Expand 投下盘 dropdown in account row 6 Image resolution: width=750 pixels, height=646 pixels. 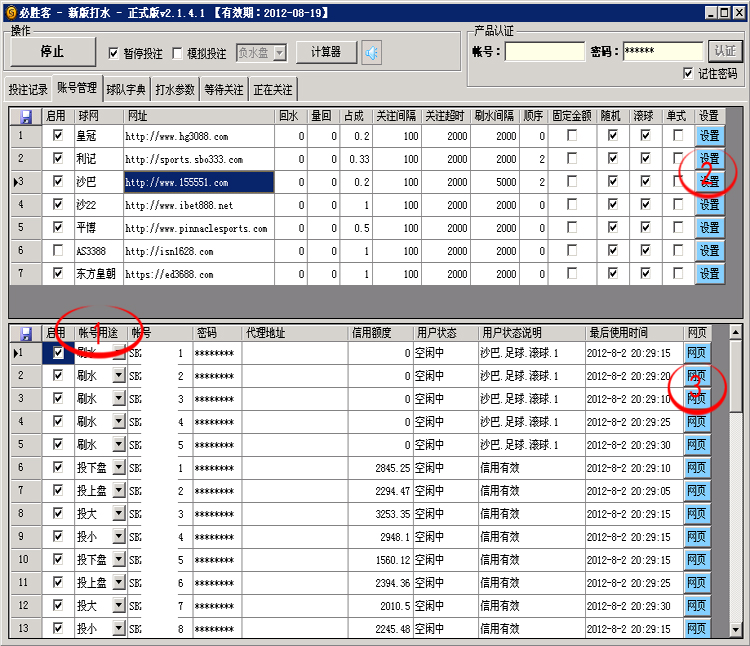coord(119,468)
